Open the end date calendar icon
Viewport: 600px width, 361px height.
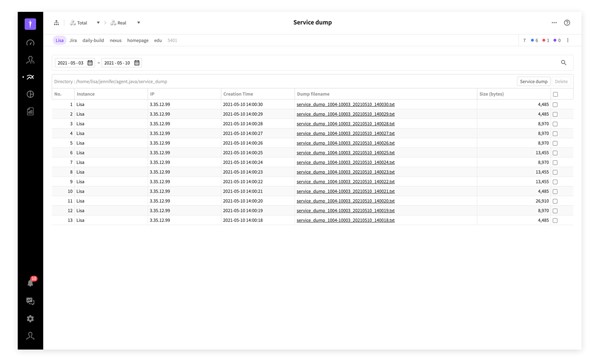click(x=137, y=62)
